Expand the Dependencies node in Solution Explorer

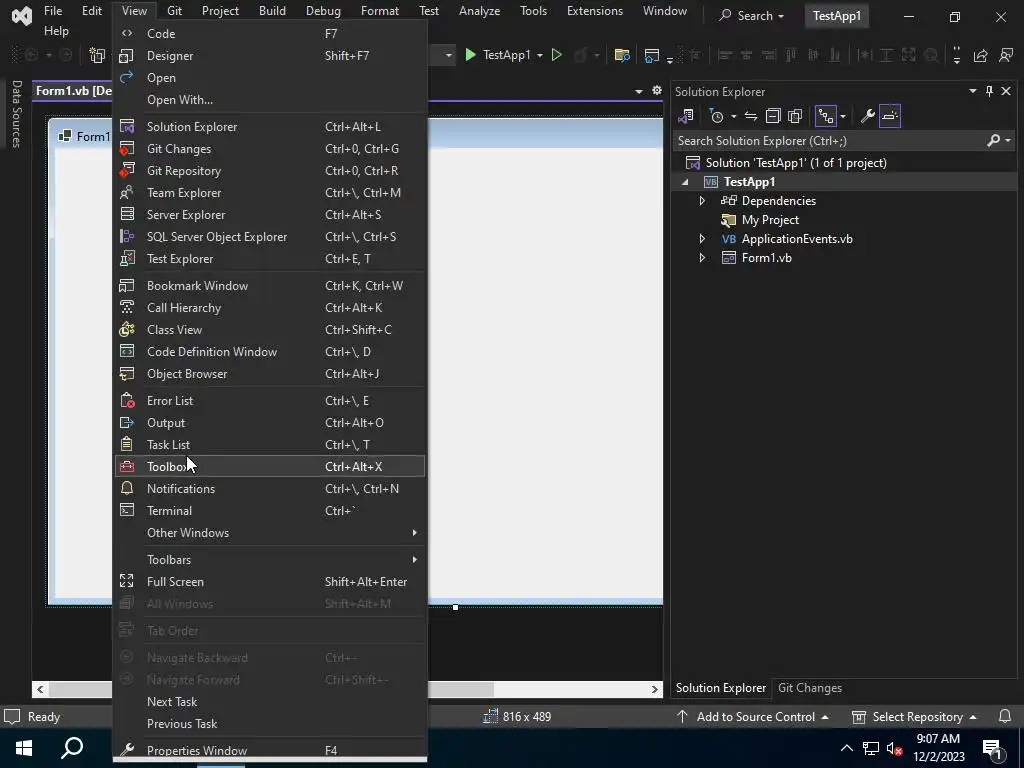coord(702,200)
